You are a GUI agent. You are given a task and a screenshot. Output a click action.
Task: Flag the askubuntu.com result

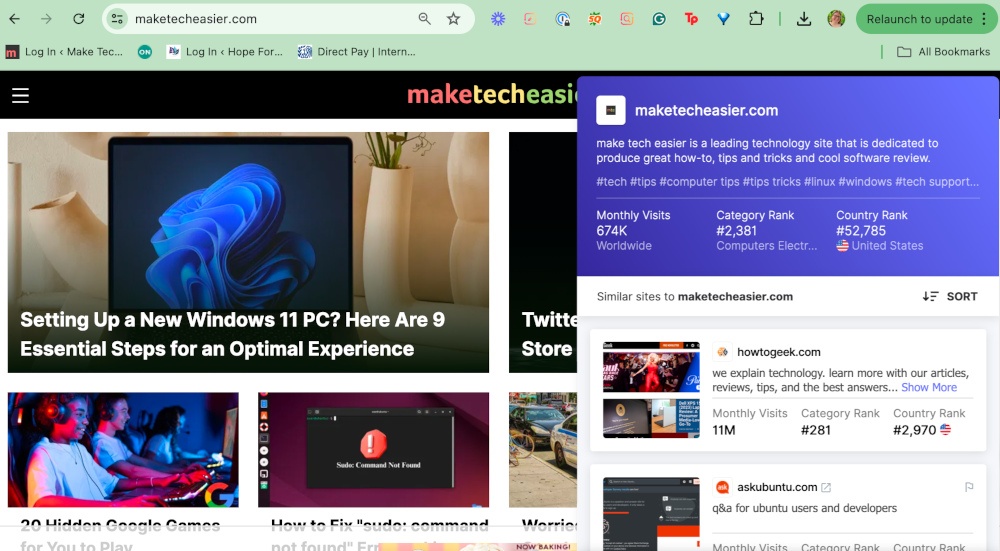[x=969, y=487]
